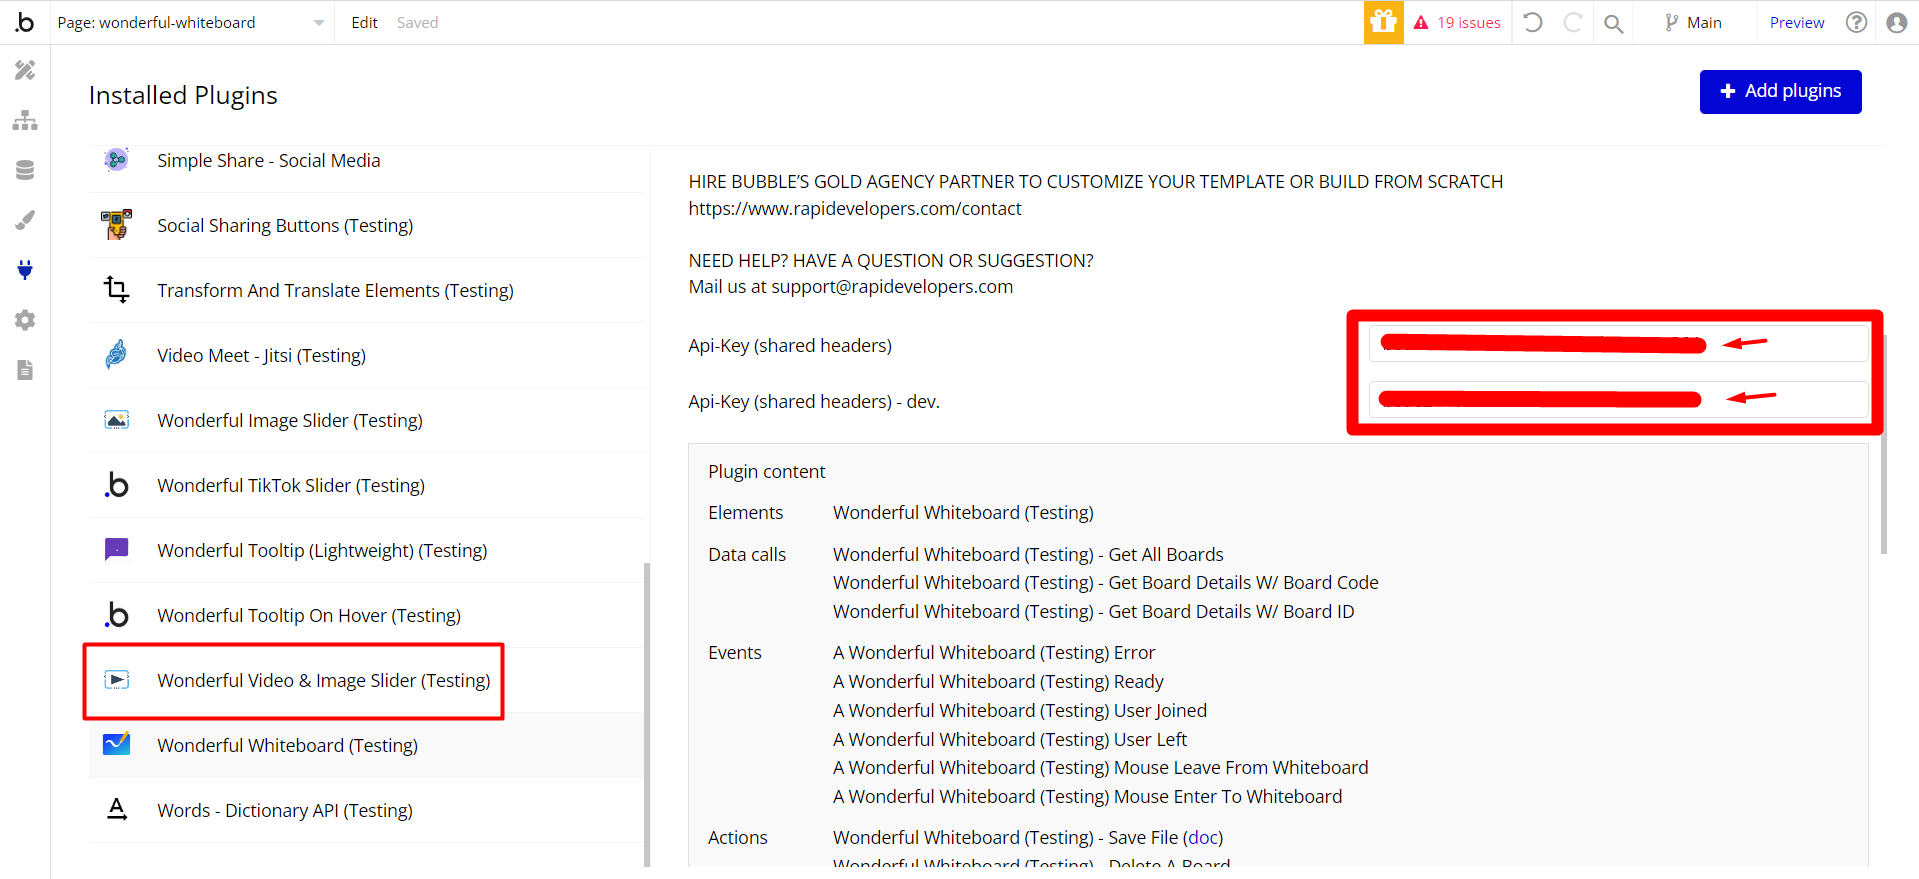1919x879 pixels.
Task: Click the support@rapidevelopers.com email text
Action: pos(892,287)
